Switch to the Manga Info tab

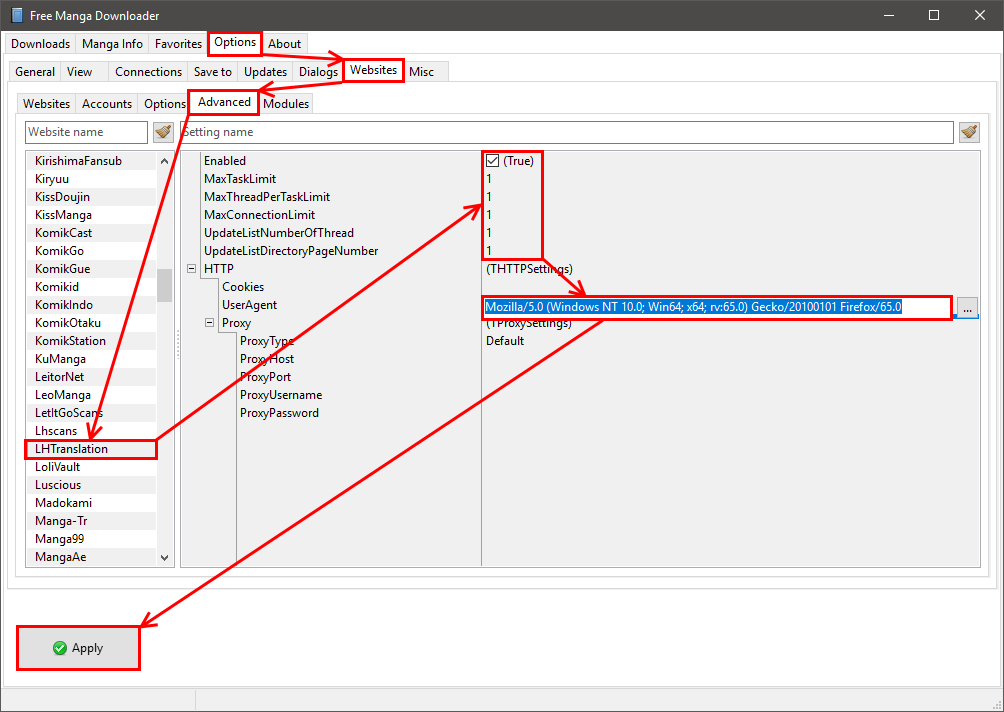tap(112, 44)
